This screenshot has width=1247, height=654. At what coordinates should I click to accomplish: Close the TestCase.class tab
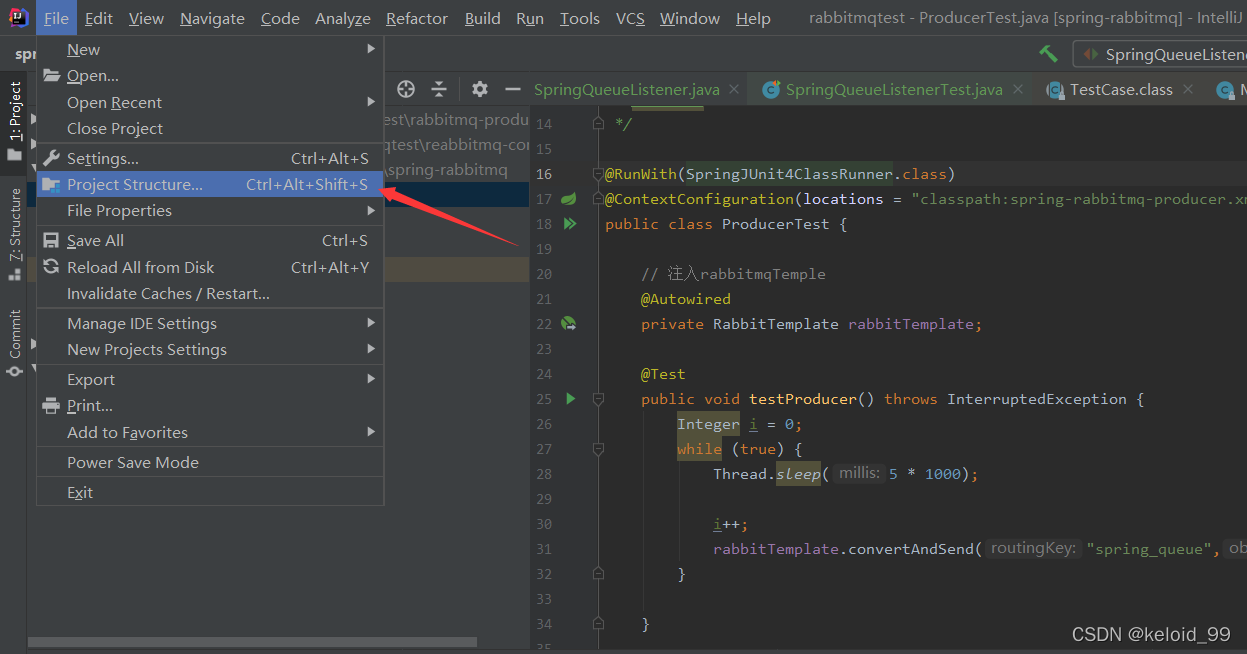click(1187, 89)
